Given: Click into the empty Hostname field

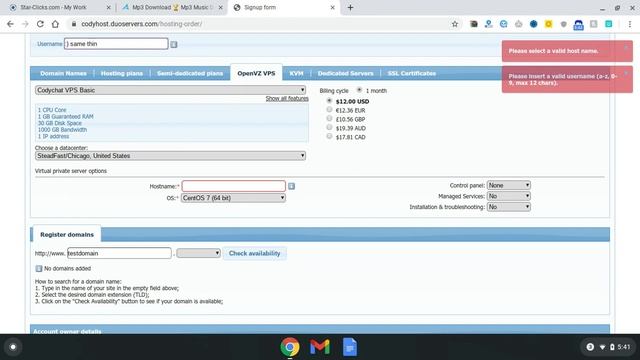Looking at the screenshot, I should (233, 186).
